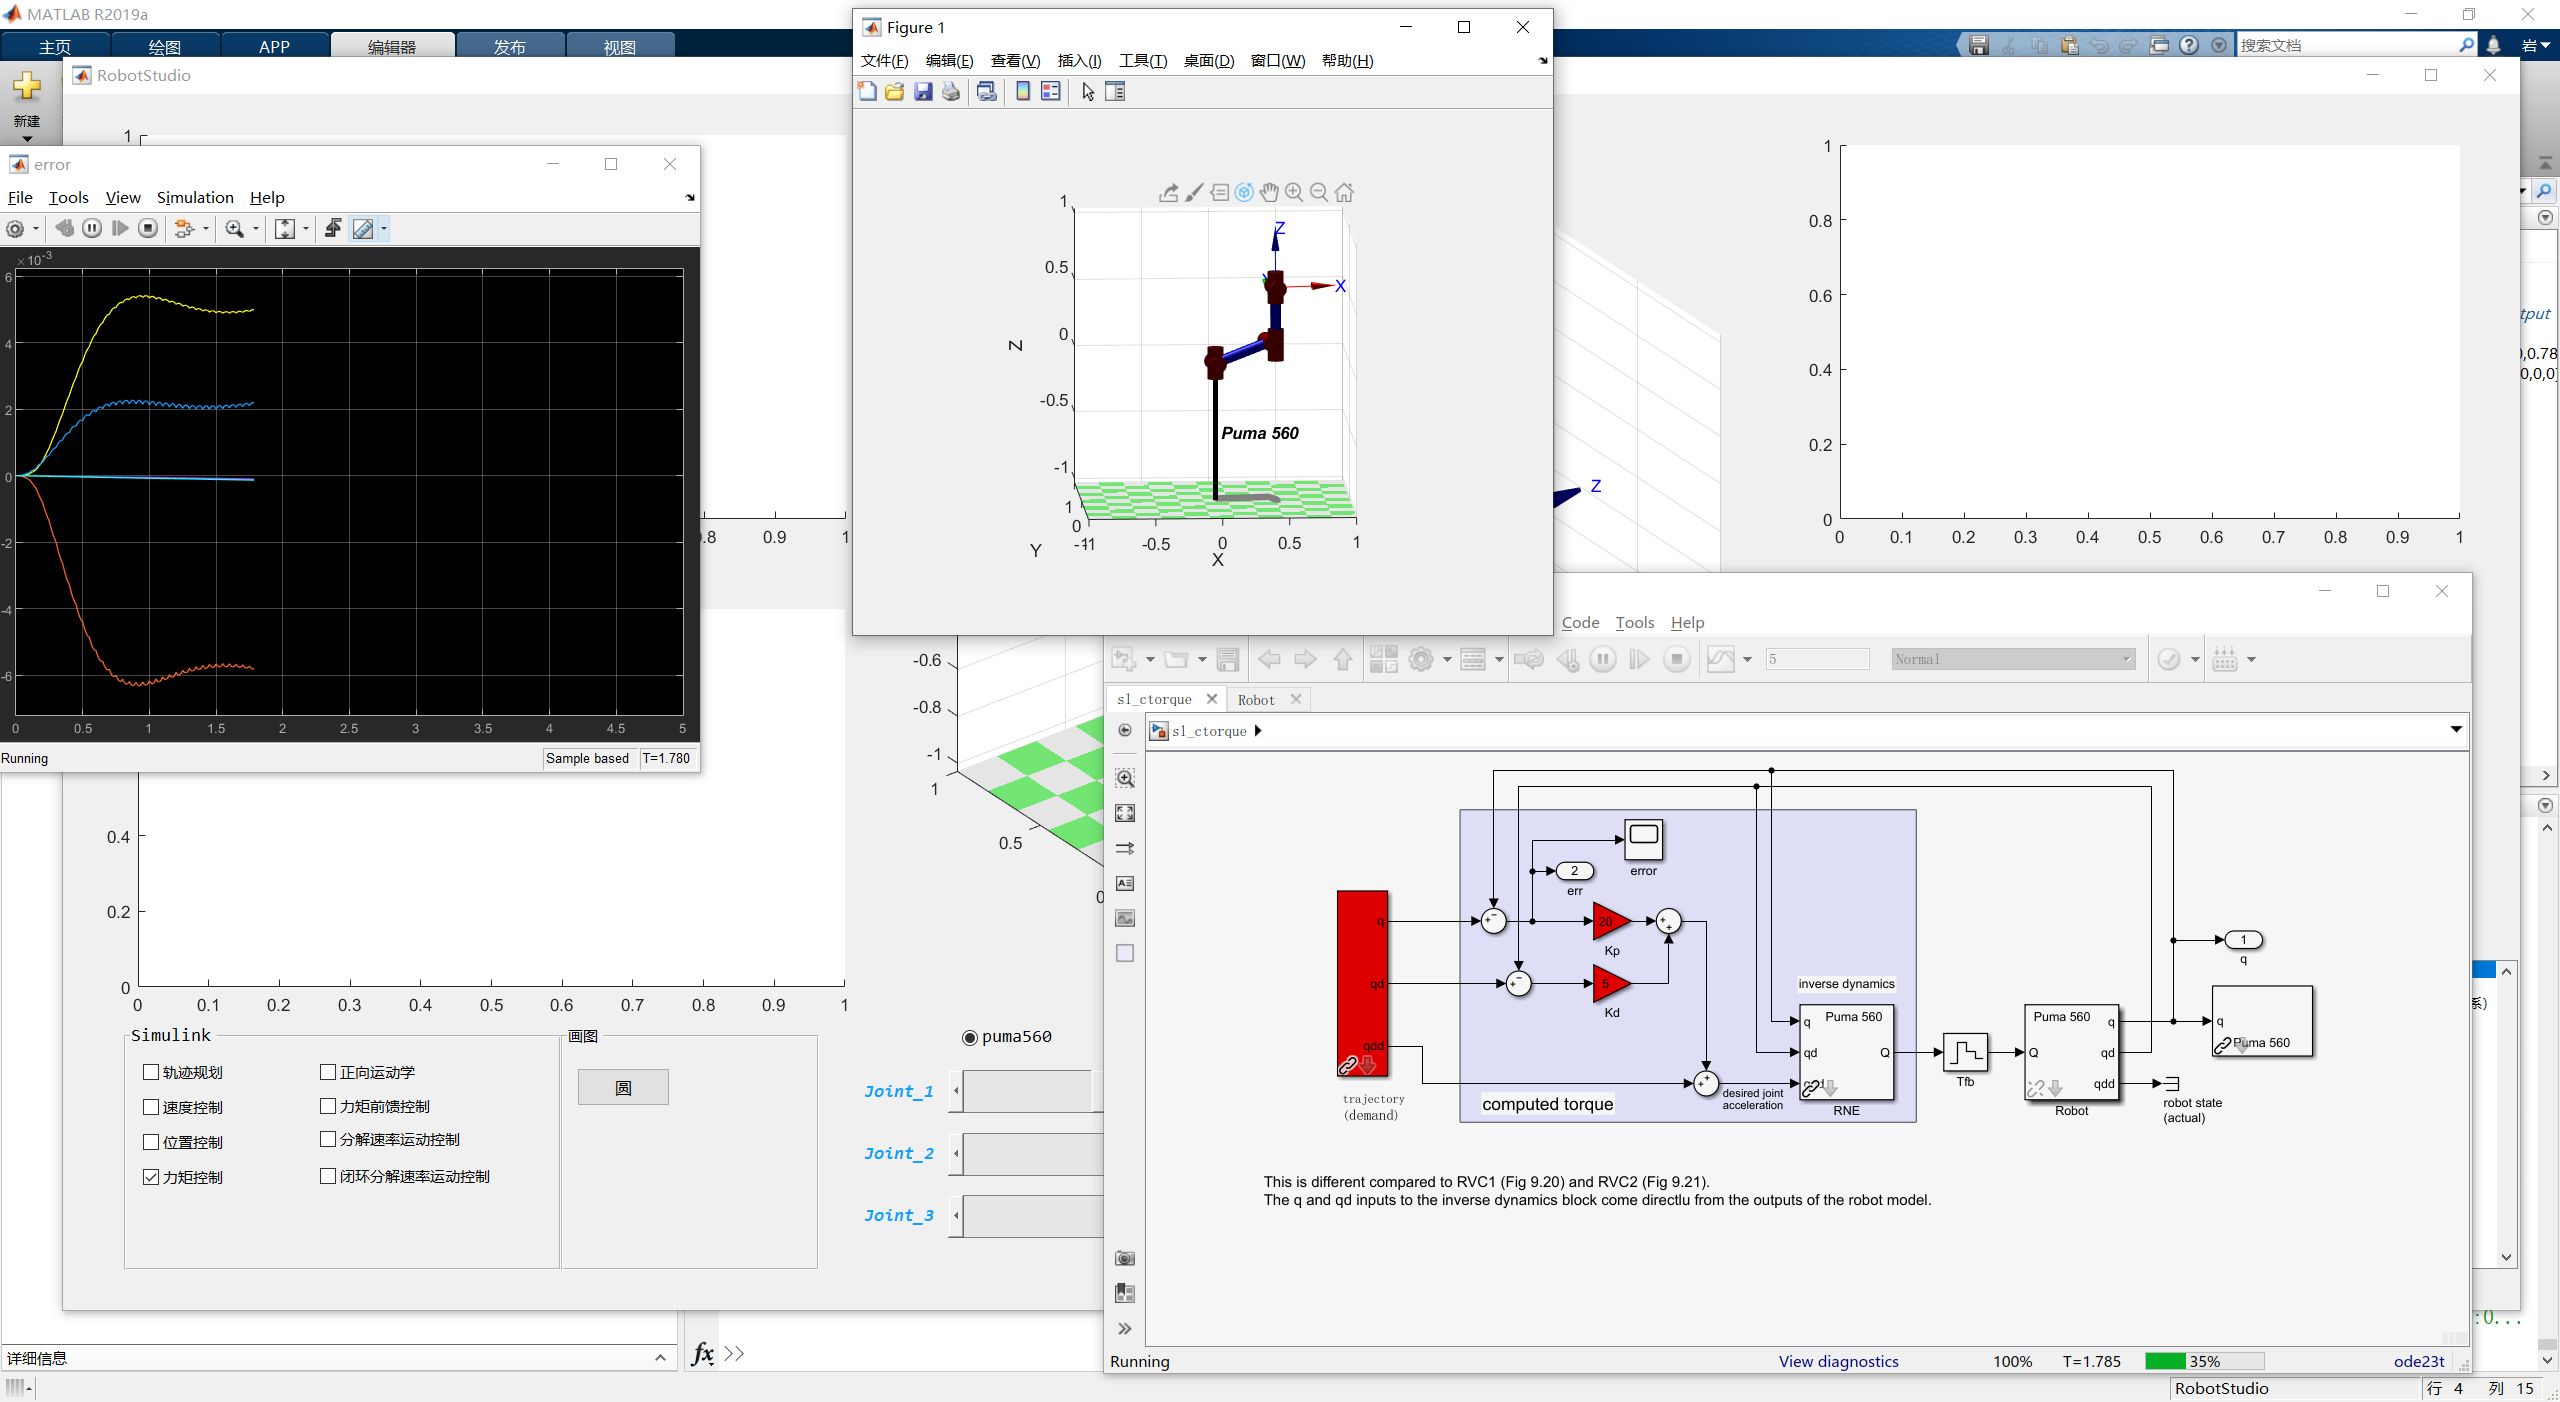Click link plot icon in Figure 1
This screenshot has width=2560, height=1402.
point(987,91)
